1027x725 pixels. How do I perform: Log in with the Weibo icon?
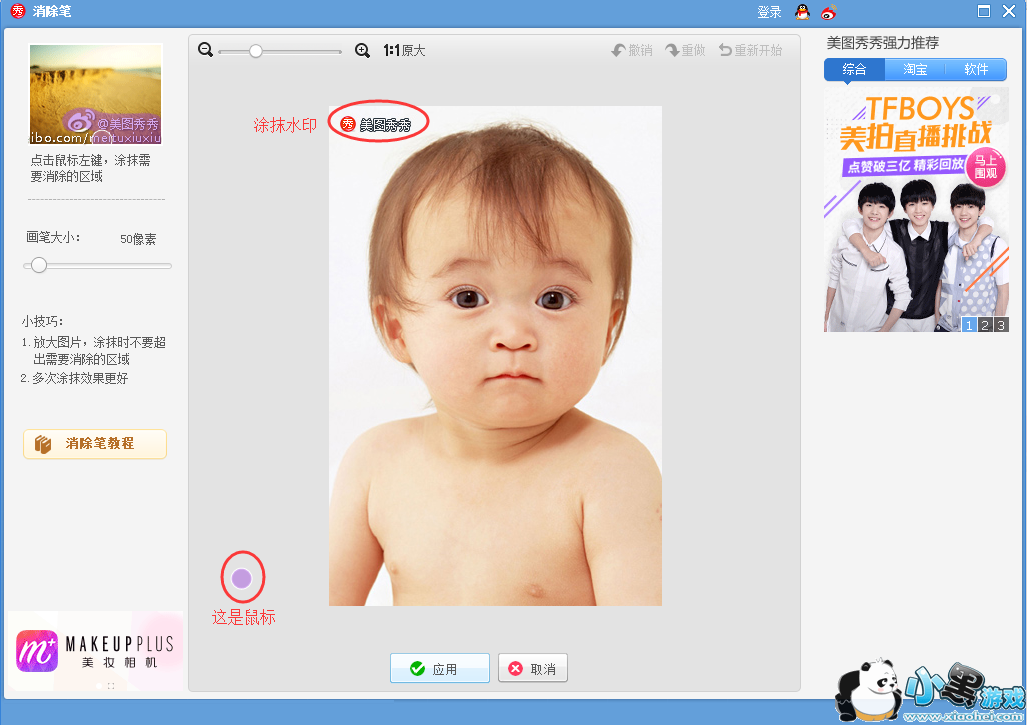click(x=829, y=12)
